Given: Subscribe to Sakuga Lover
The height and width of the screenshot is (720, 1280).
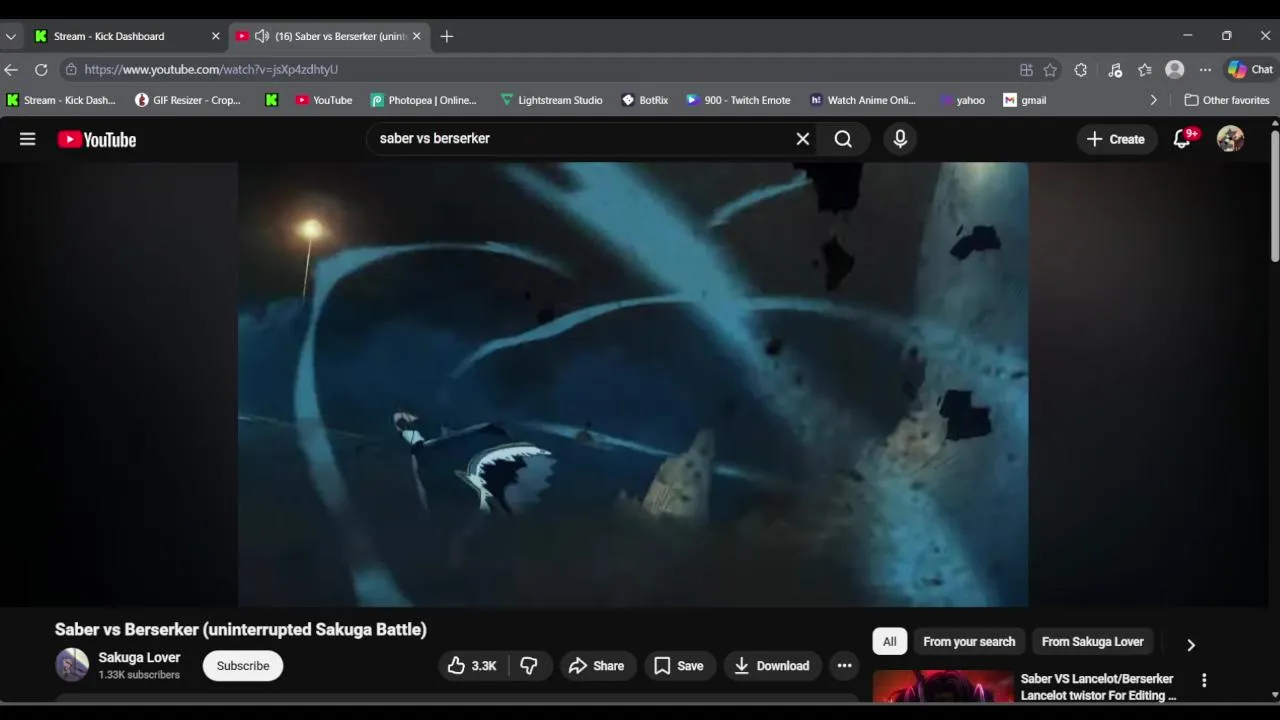Looking at the screenshot, I should pyautogui.click(x=243, y=666).
